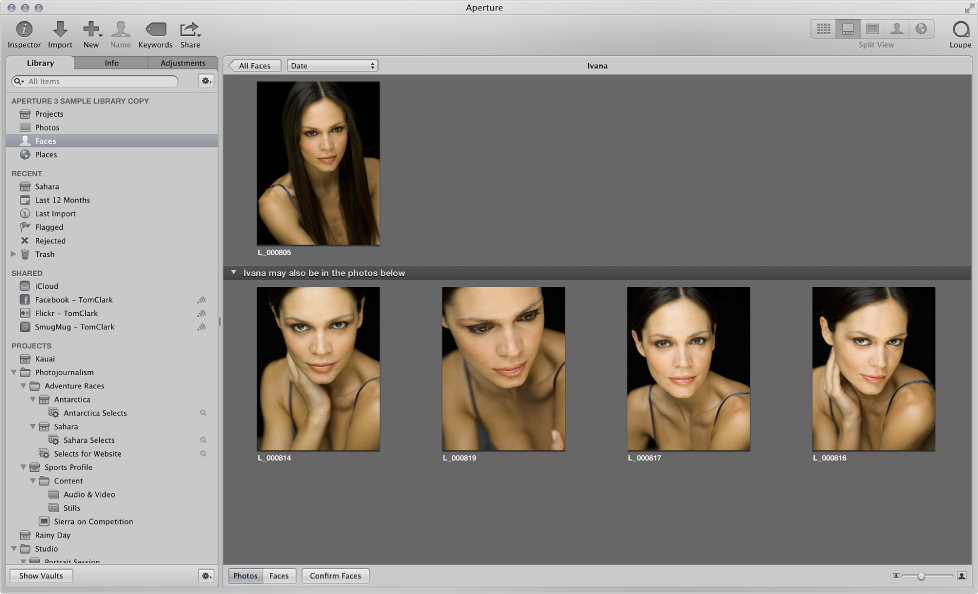Viewport: 978px width, 594px height.
Task: Open the Date sorting dropdown
Action: point(332,65)
